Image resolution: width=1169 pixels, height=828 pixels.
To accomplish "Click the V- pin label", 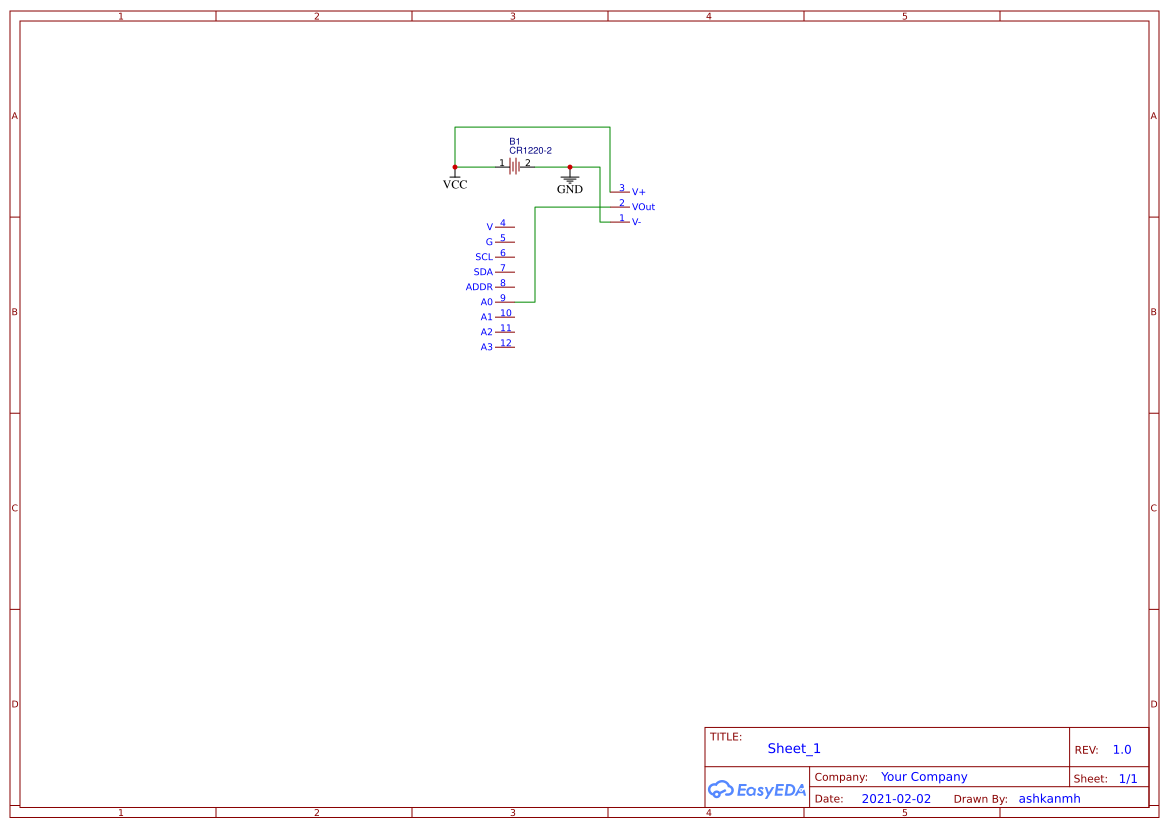I will [637, 222].
